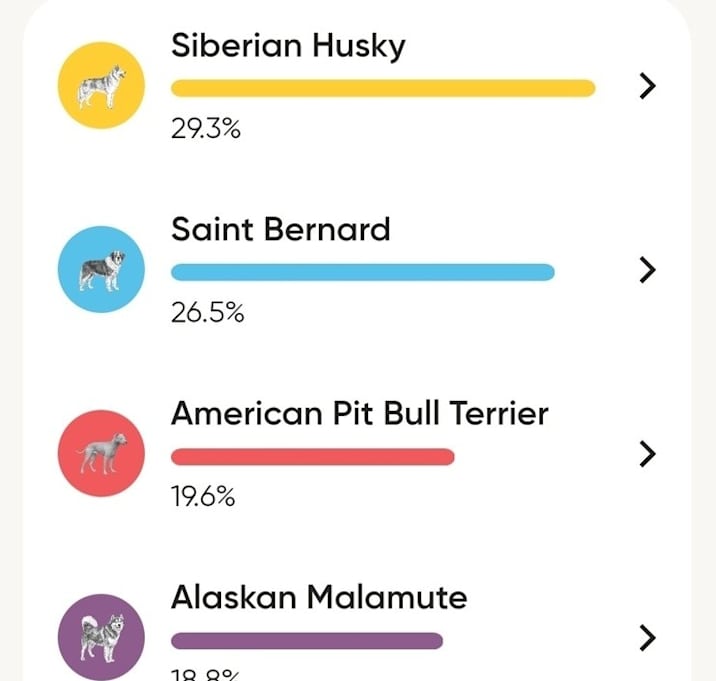Open the Alaskan Malamute breed title
The height and width of the screenshot is (681, 716).
point(319,597)
